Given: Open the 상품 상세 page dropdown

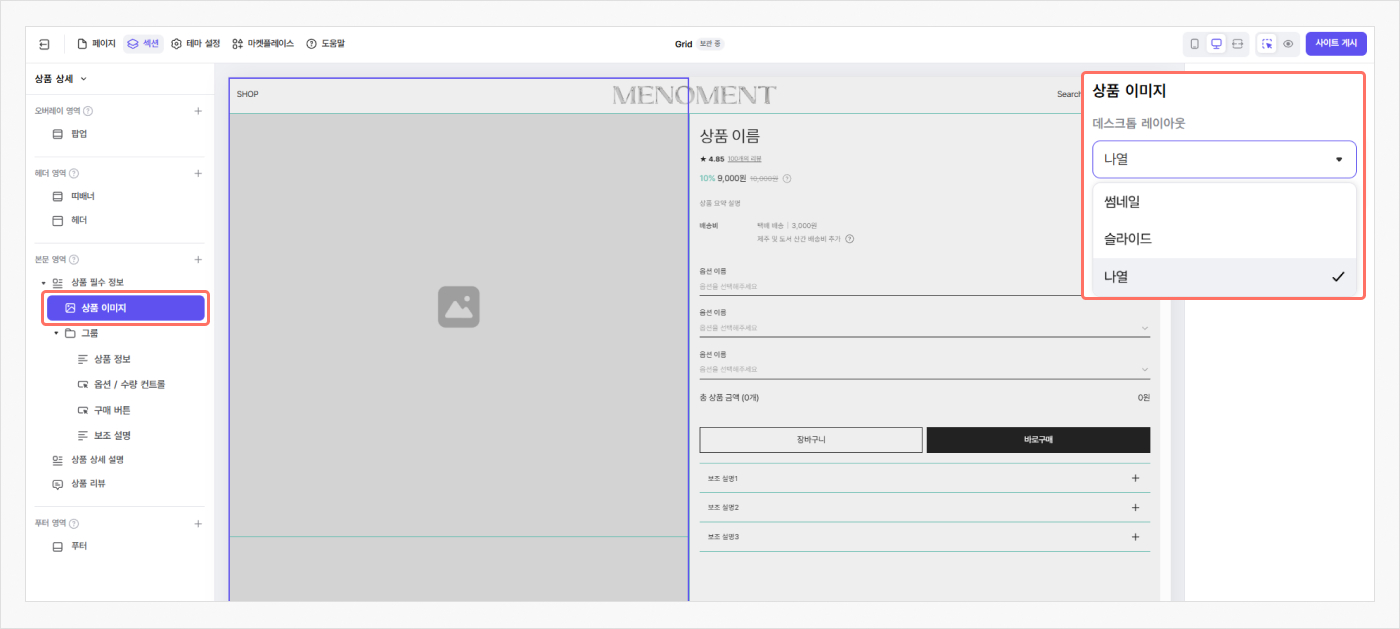Looking at the screenshot, I should click(61, 78).
